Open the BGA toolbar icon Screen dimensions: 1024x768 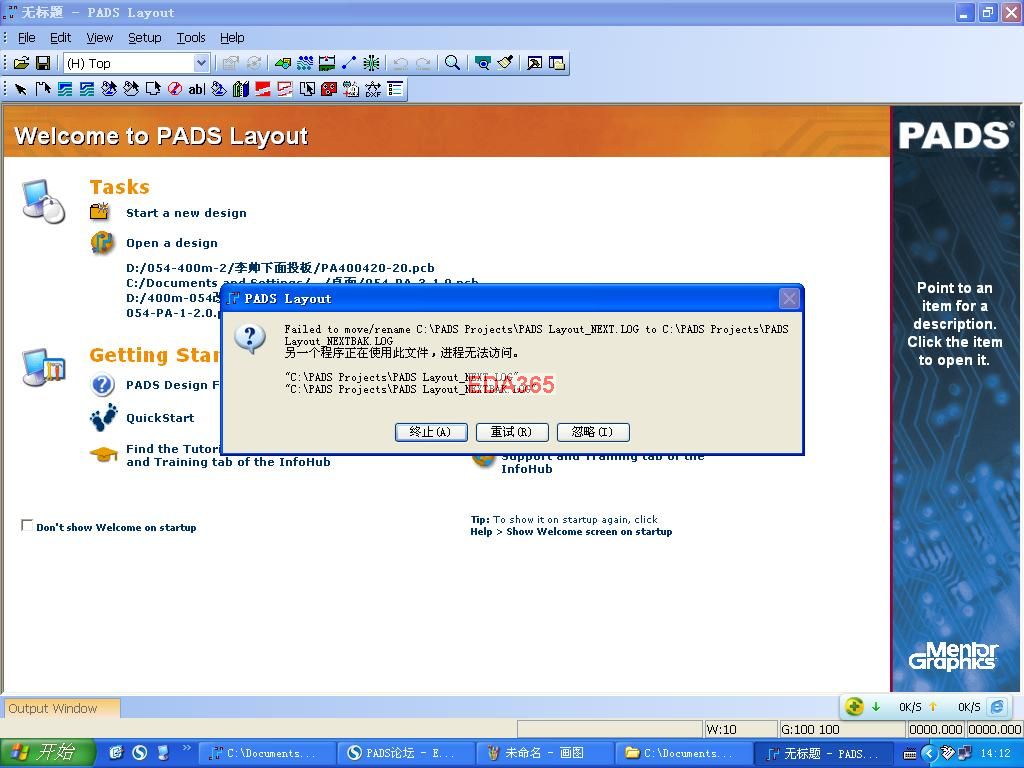[372, 63]
